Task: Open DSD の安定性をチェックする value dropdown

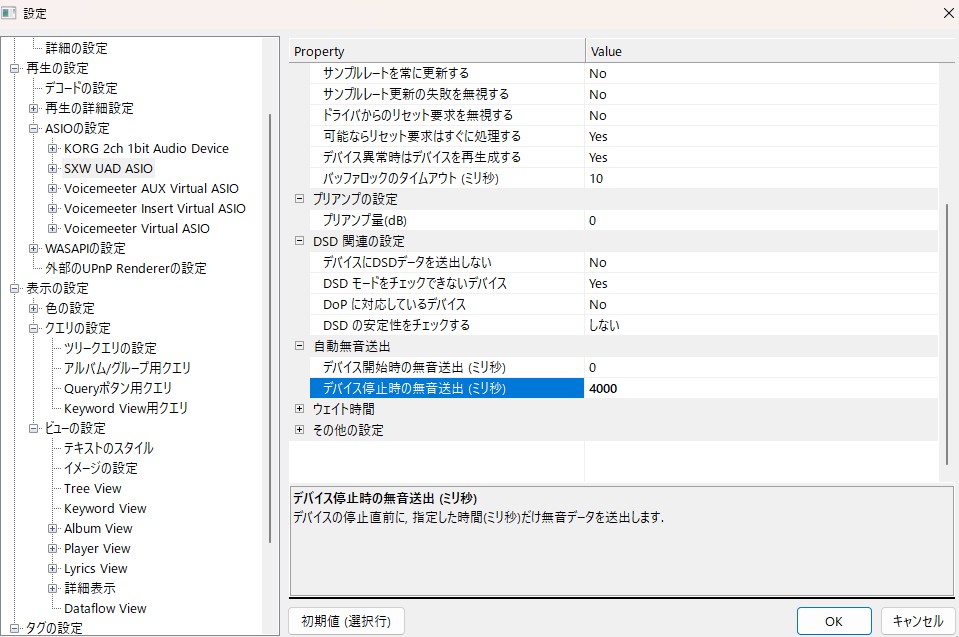Action: pyautogui.click(x=760, y=325)
